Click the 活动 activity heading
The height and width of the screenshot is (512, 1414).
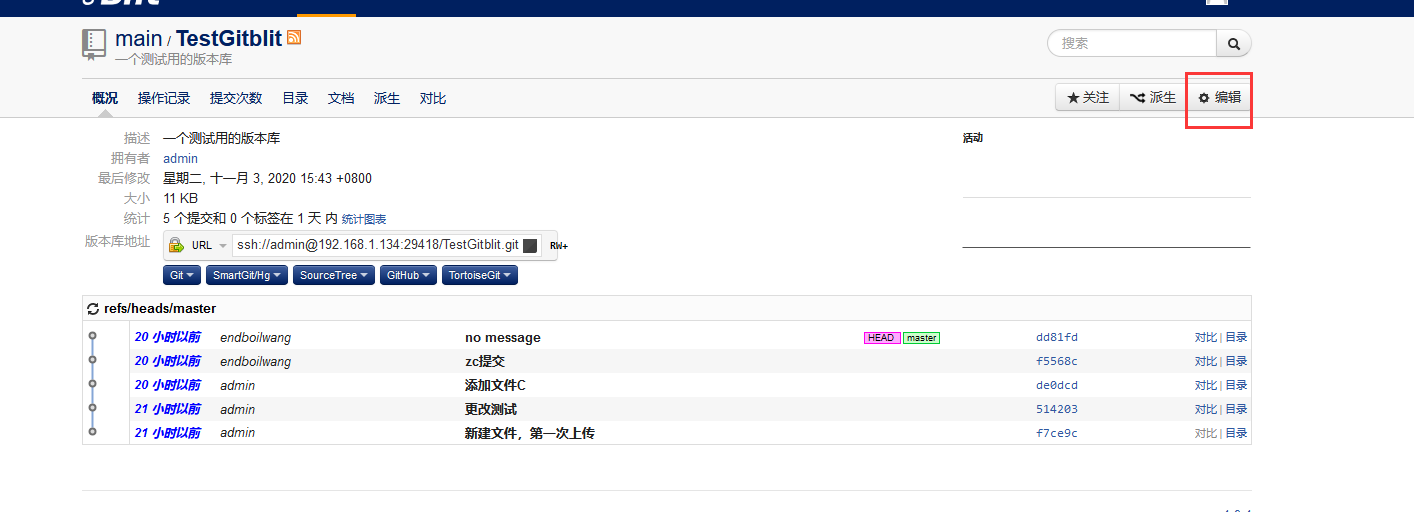(x=973, y=138)
